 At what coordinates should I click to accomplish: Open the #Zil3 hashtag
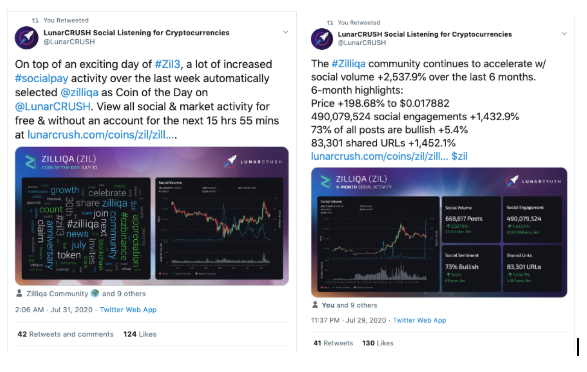coord(167,64)
